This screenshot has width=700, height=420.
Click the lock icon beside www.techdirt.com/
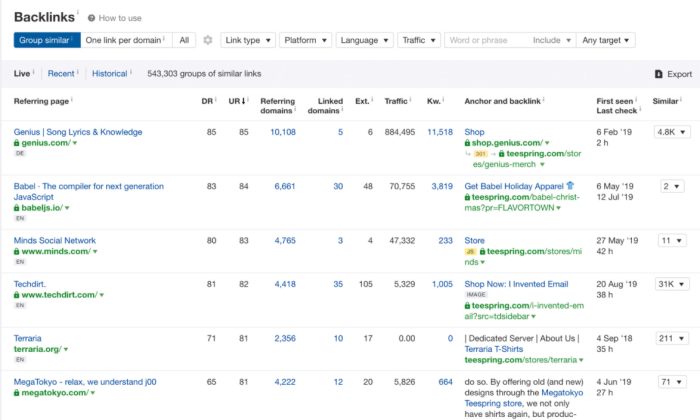[x=17, y=295]
